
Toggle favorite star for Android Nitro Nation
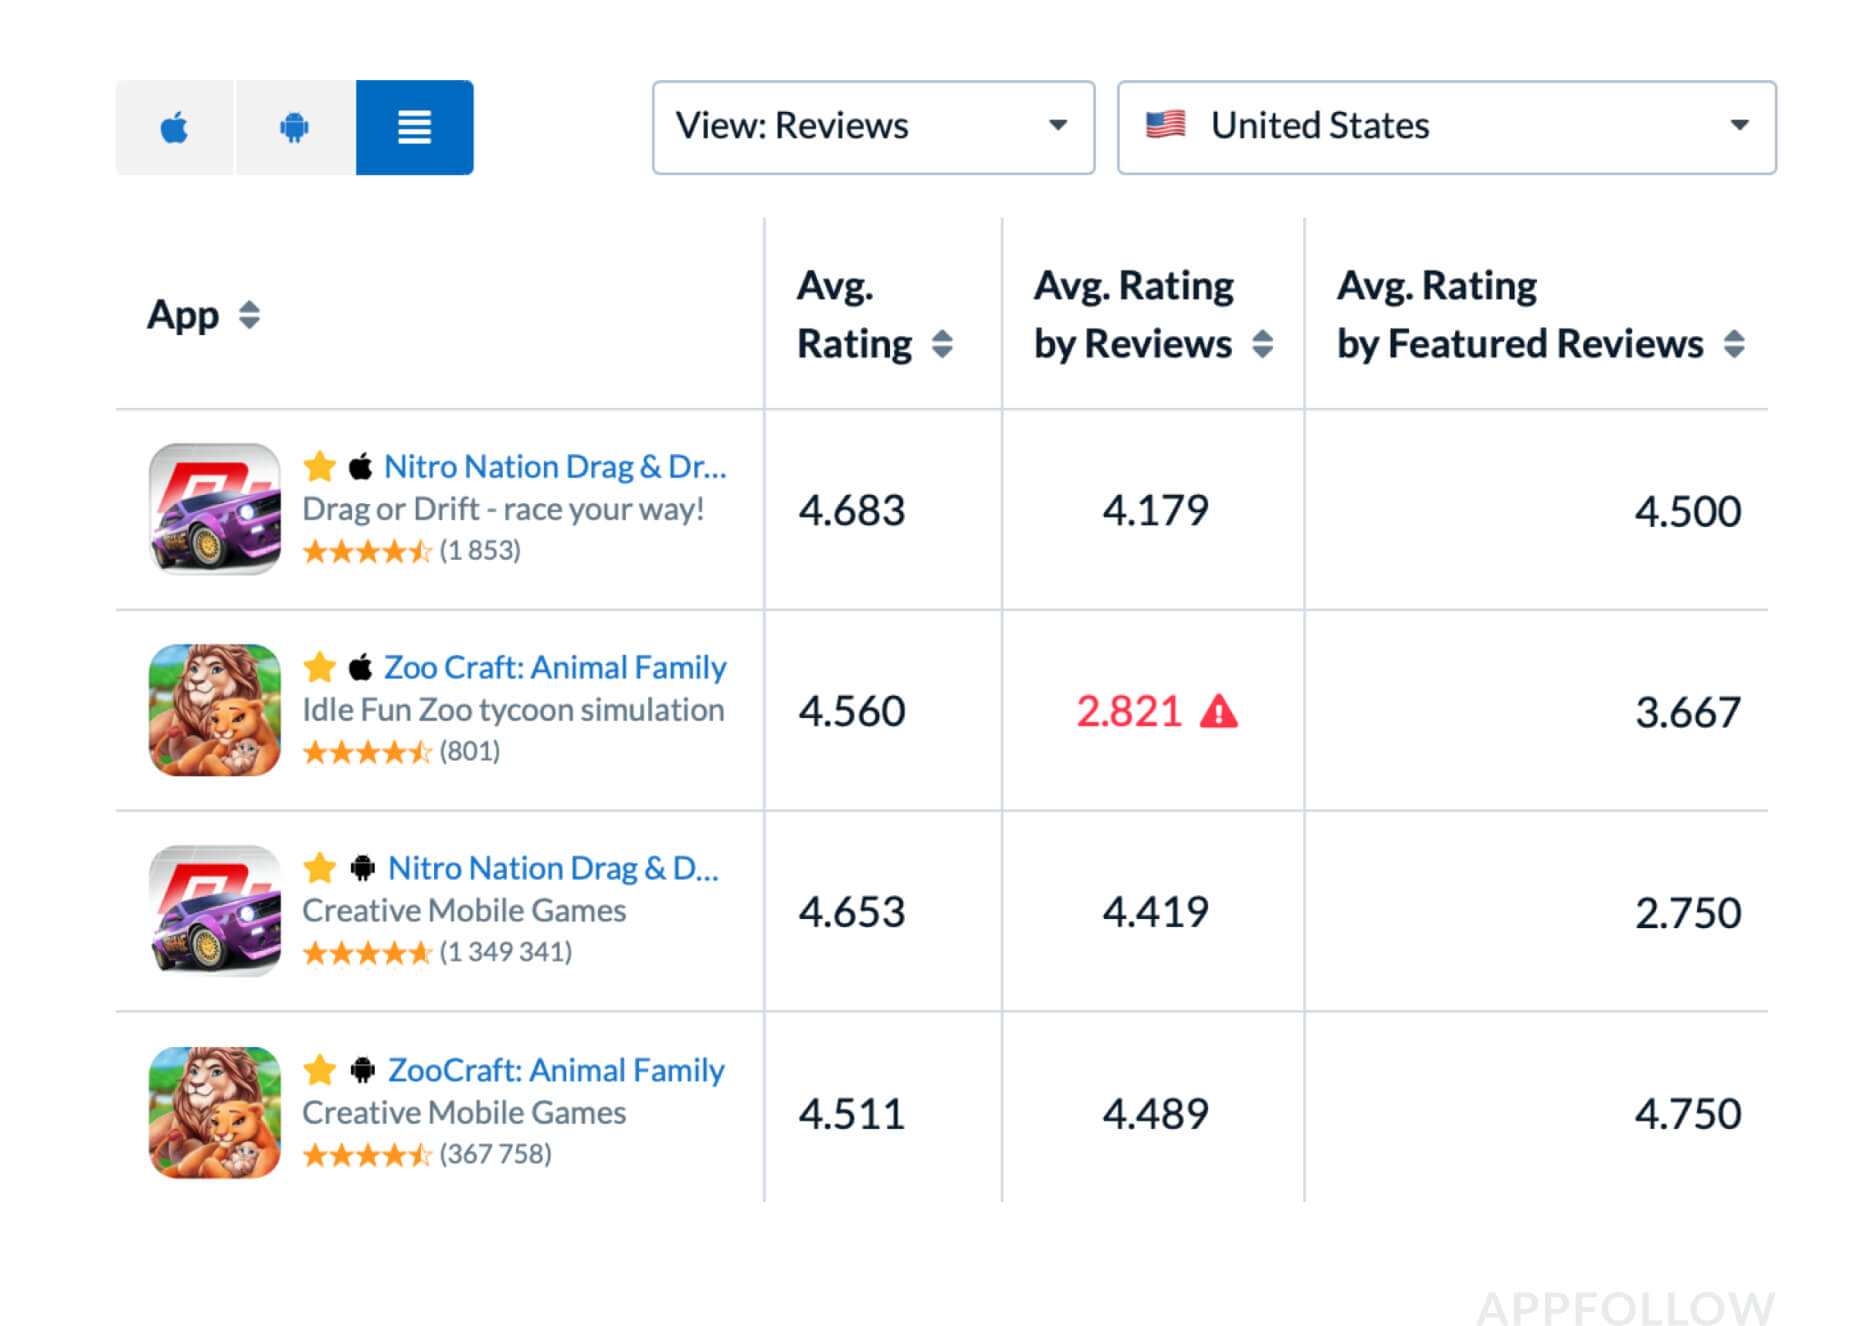point(320,868)
